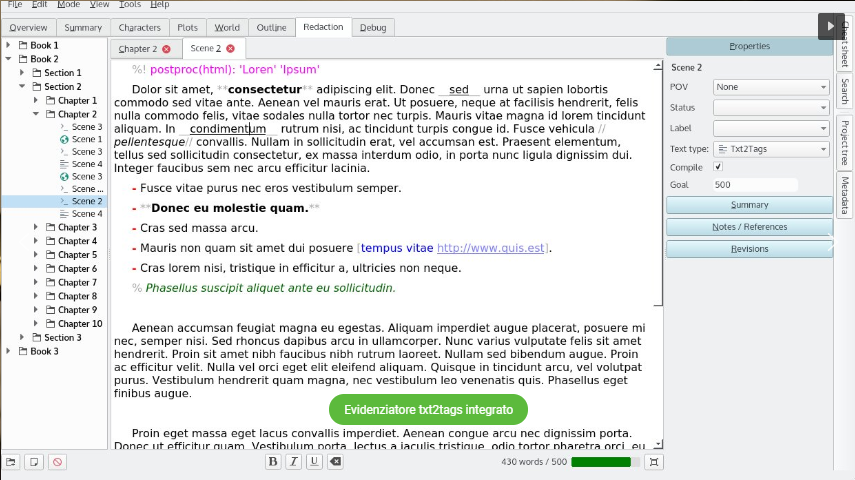
Task: Expand Notes / References section
Action: (x=750, y=227)
